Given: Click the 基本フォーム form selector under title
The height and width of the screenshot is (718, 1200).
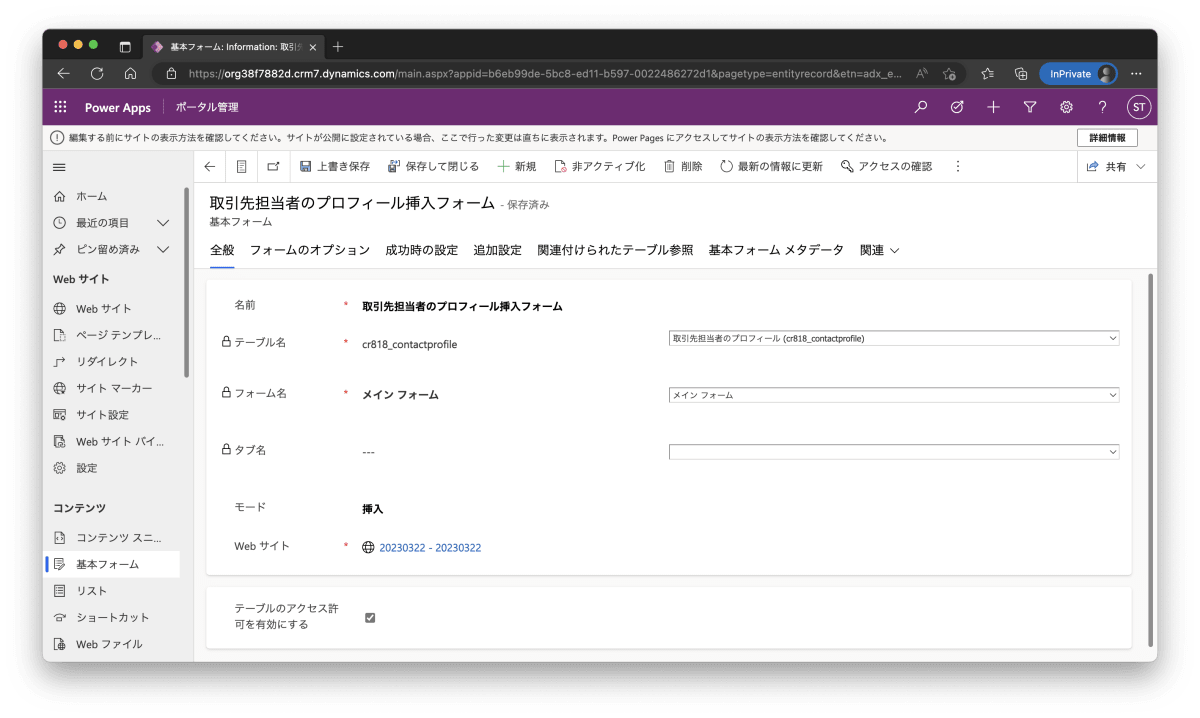Looking at the screenshot, I should [241, 222].
